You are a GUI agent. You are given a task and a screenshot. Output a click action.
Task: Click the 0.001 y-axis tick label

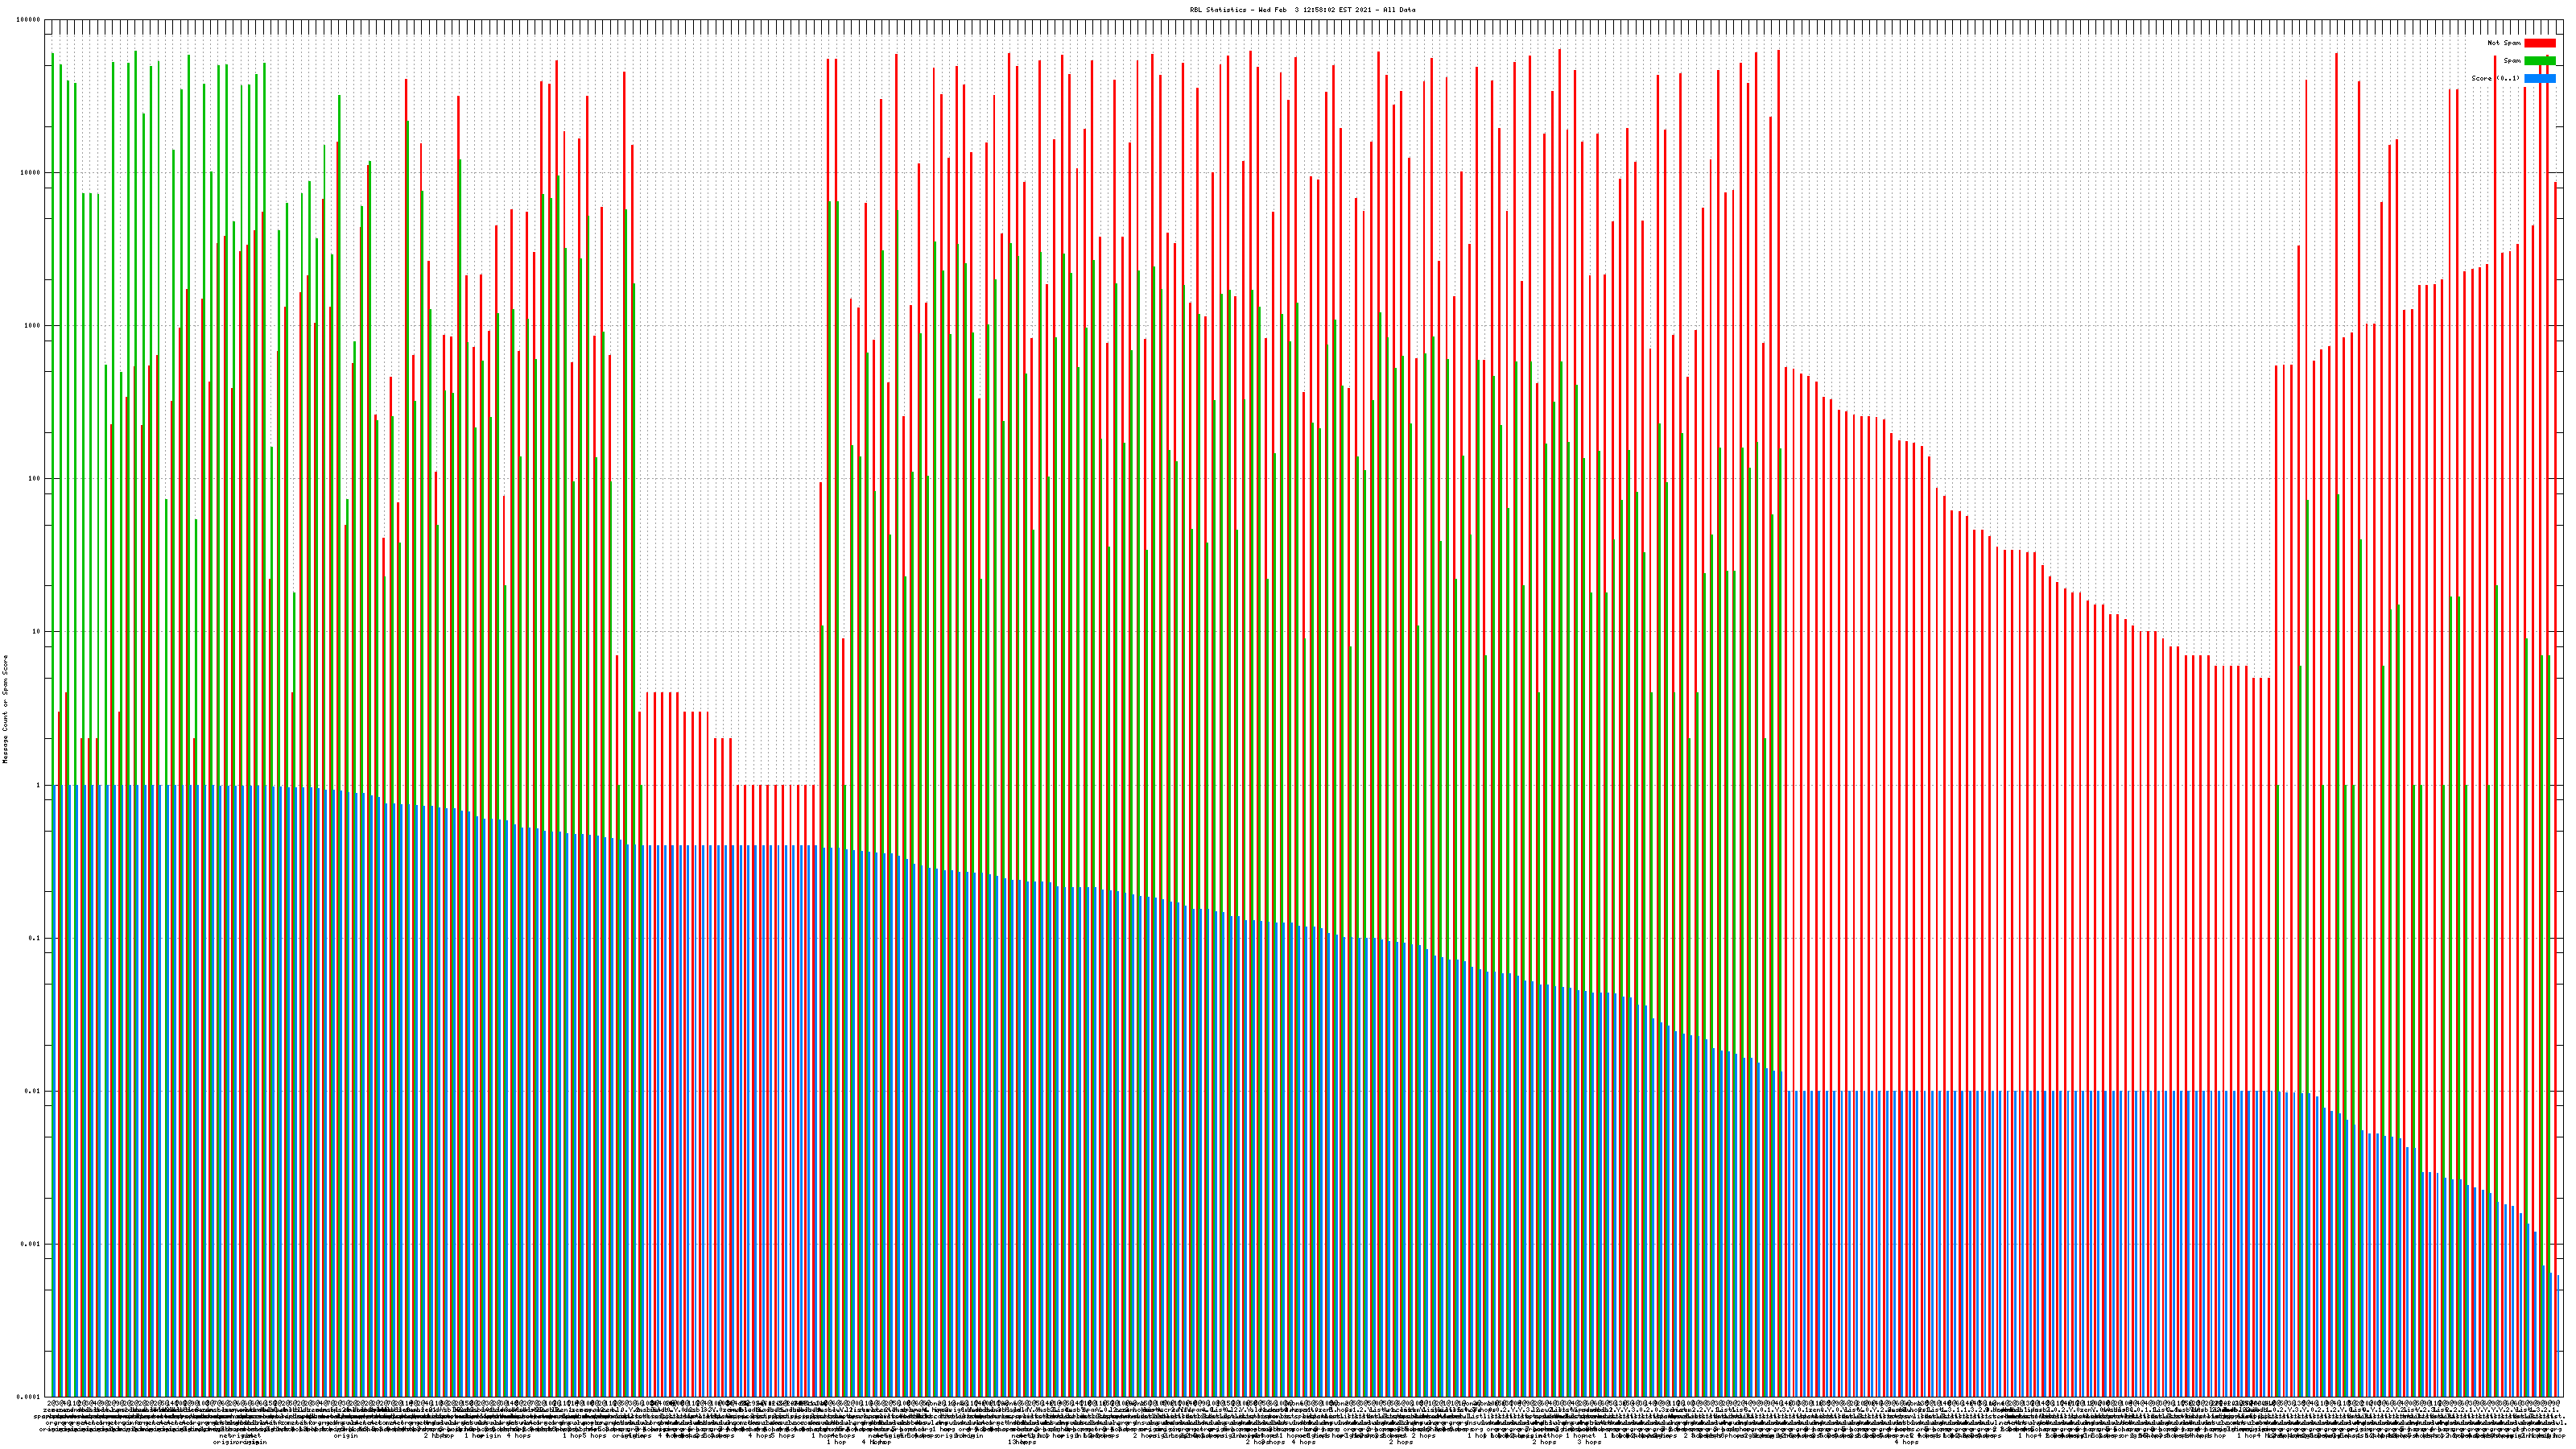tap(30, 1244)
